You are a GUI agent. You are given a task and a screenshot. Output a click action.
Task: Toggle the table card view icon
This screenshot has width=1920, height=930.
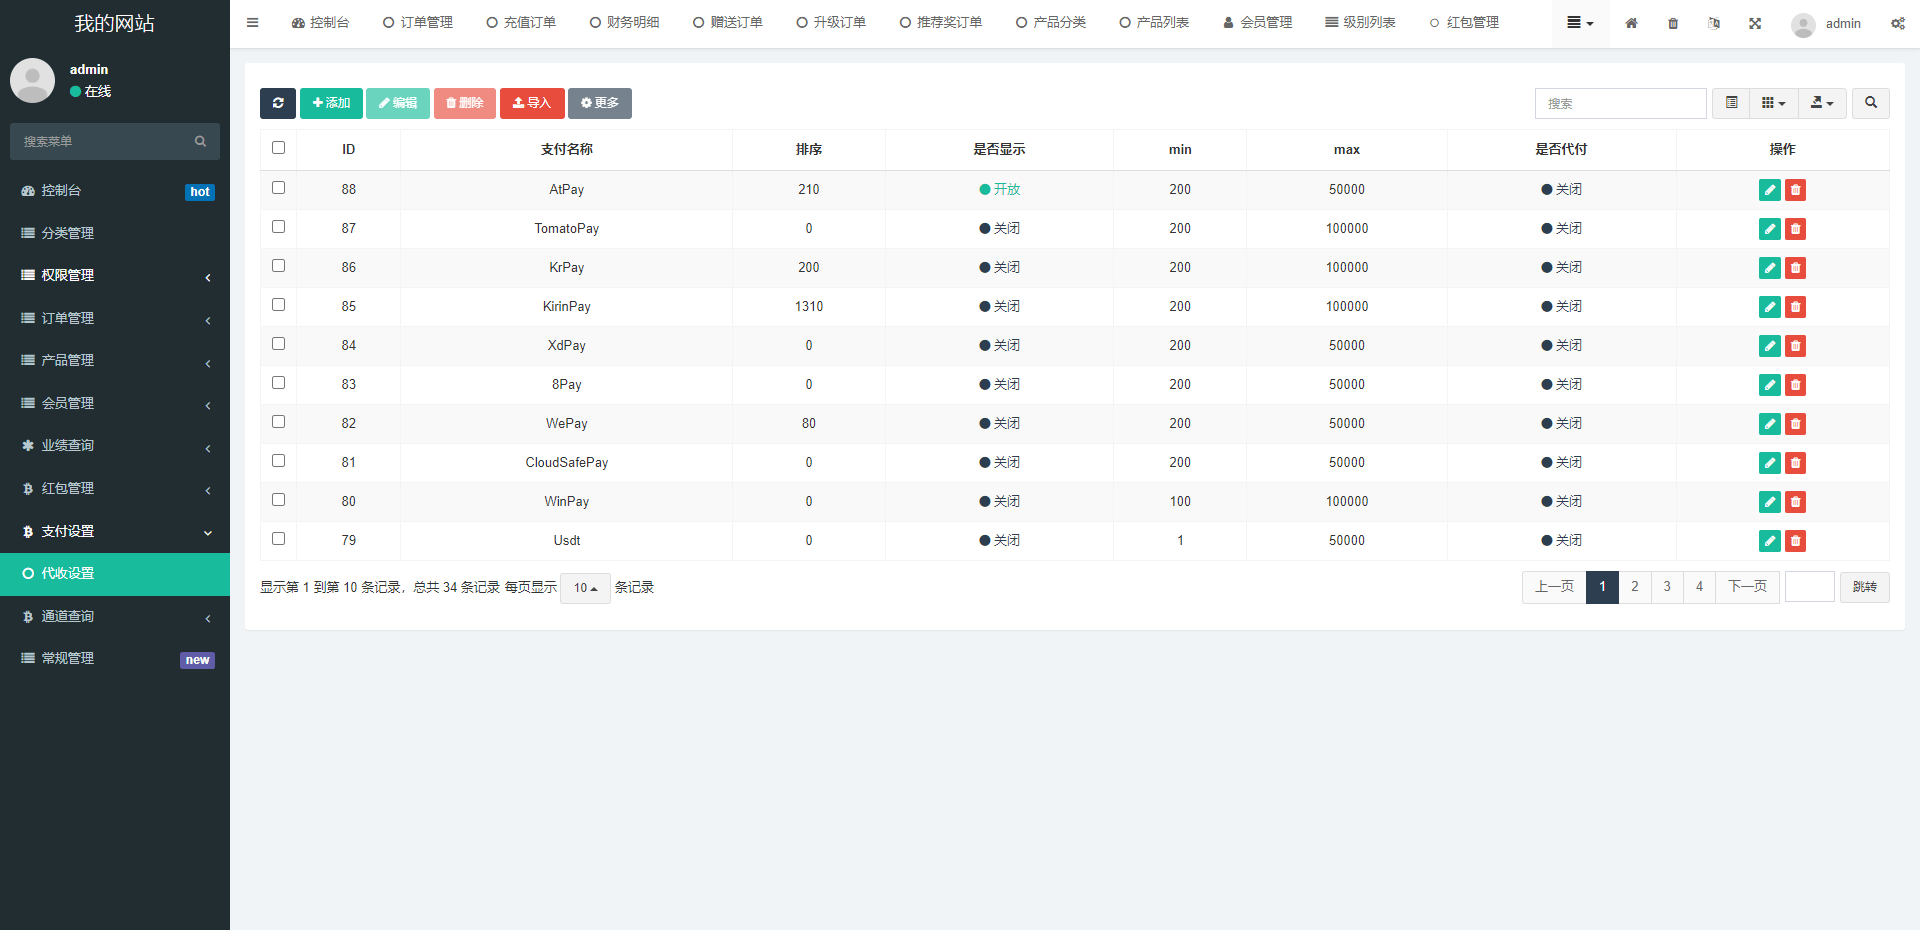(x=1731, y=103)
